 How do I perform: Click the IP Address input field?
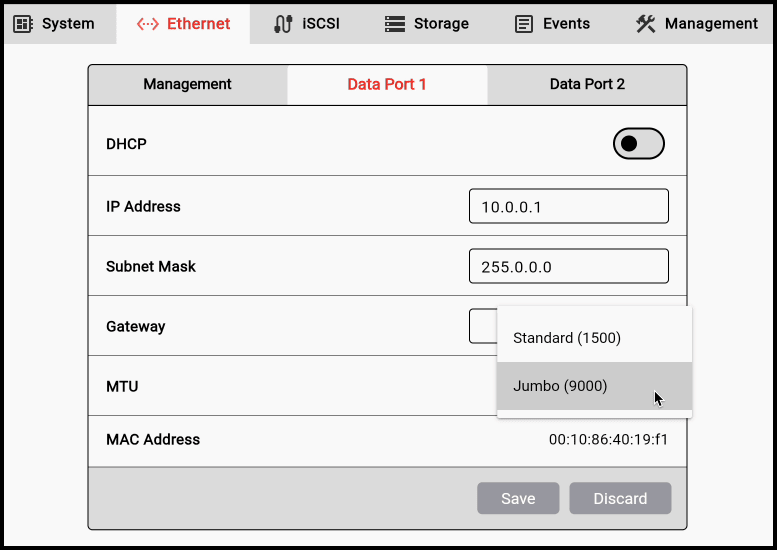click(568, 207)
